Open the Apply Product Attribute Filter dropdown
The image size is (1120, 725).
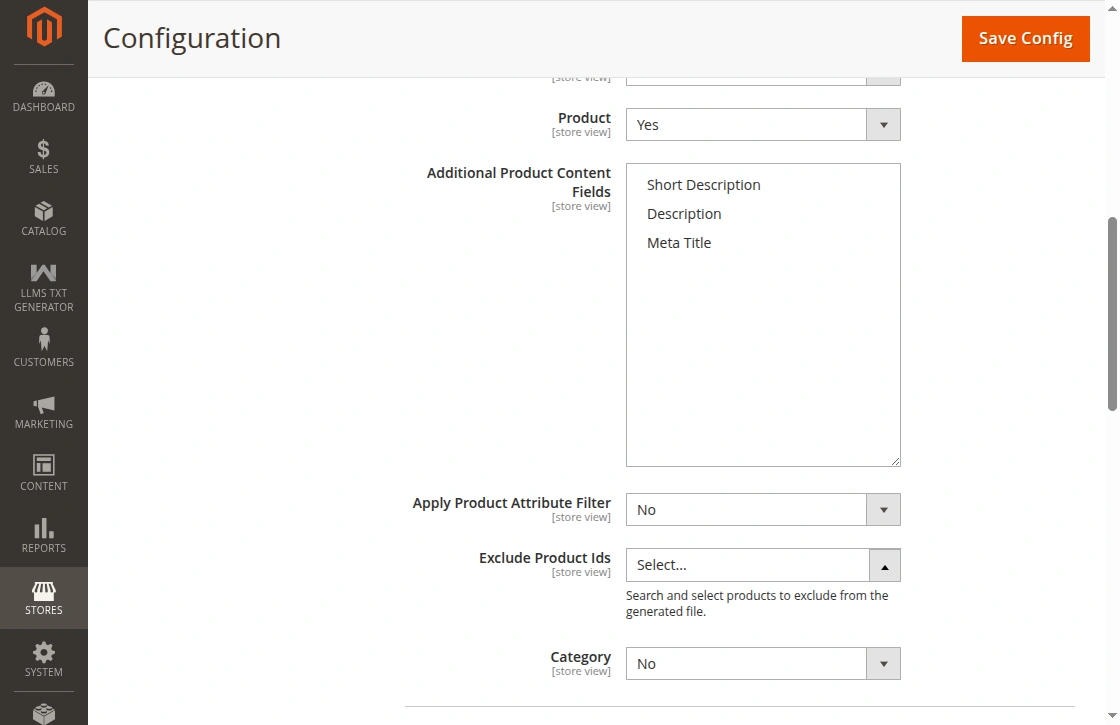click(763, 509)
